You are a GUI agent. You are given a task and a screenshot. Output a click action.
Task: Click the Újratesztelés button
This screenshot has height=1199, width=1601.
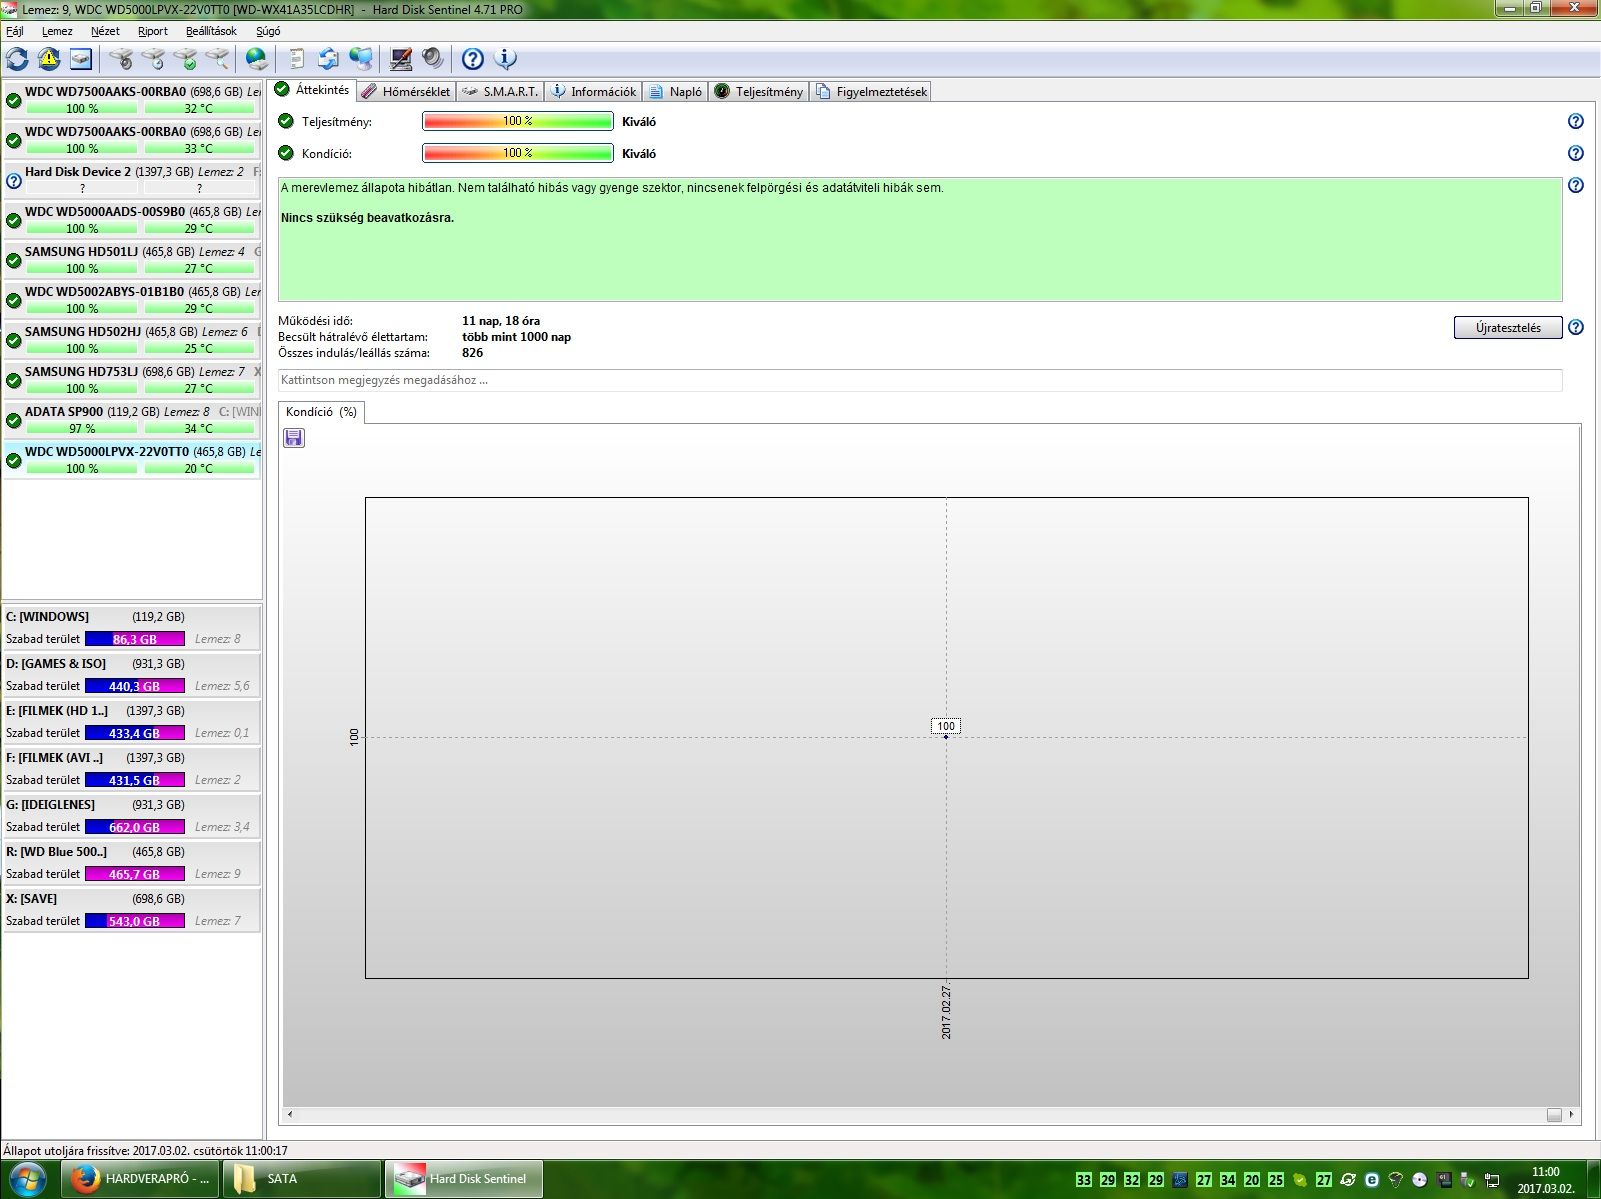[x=1508, y=328]
